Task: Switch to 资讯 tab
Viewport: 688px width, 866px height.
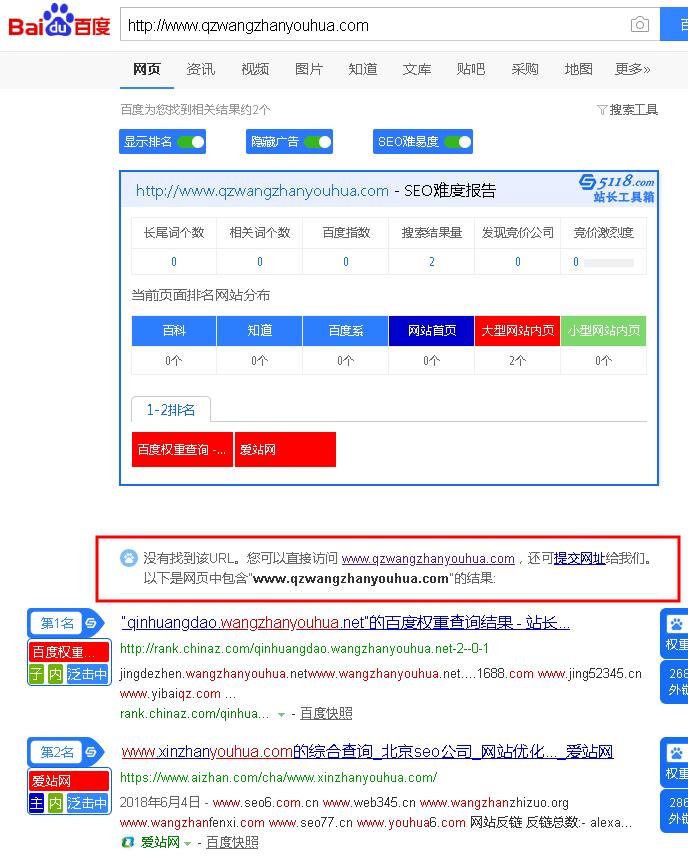Action: pyautogui.click(x=200, y=69)
